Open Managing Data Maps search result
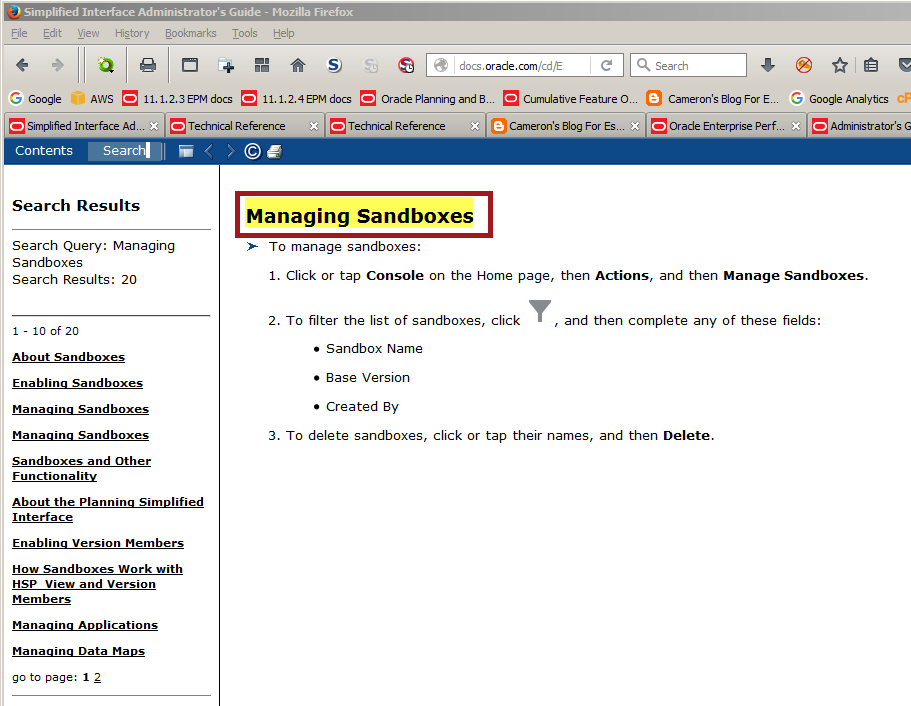This screenshot has width=911, height=706. click(x=78, y=651)
